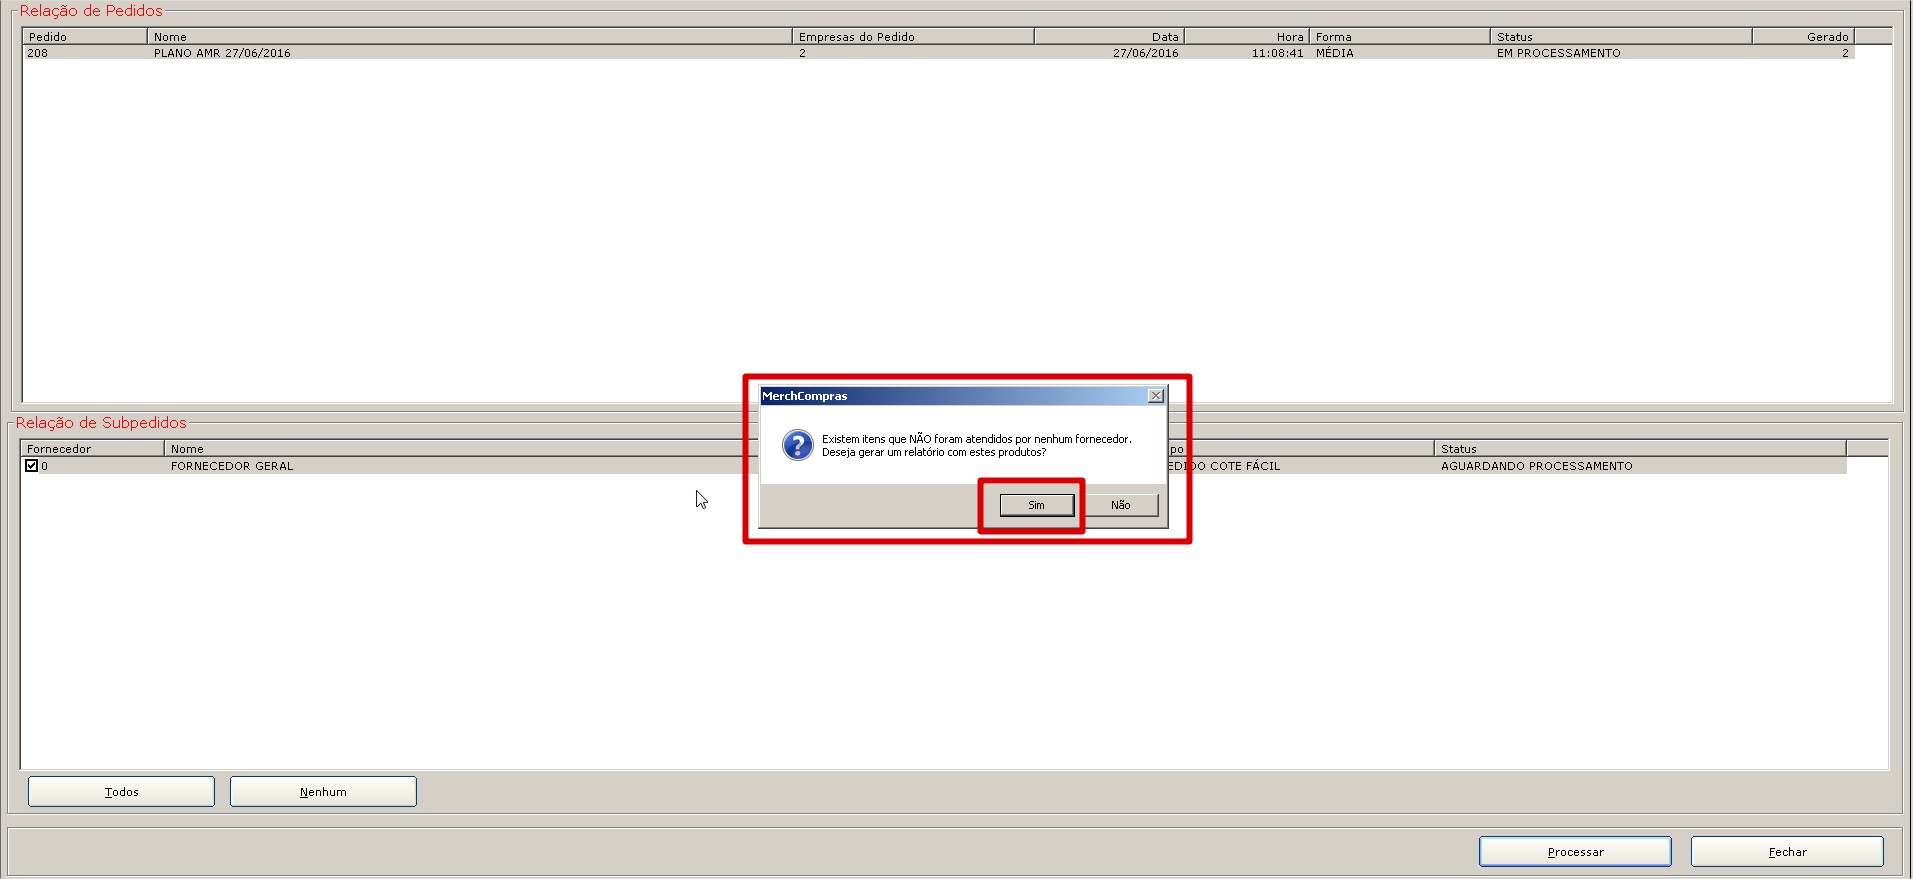Click the Gerado column header

[x=1802, y=37]
